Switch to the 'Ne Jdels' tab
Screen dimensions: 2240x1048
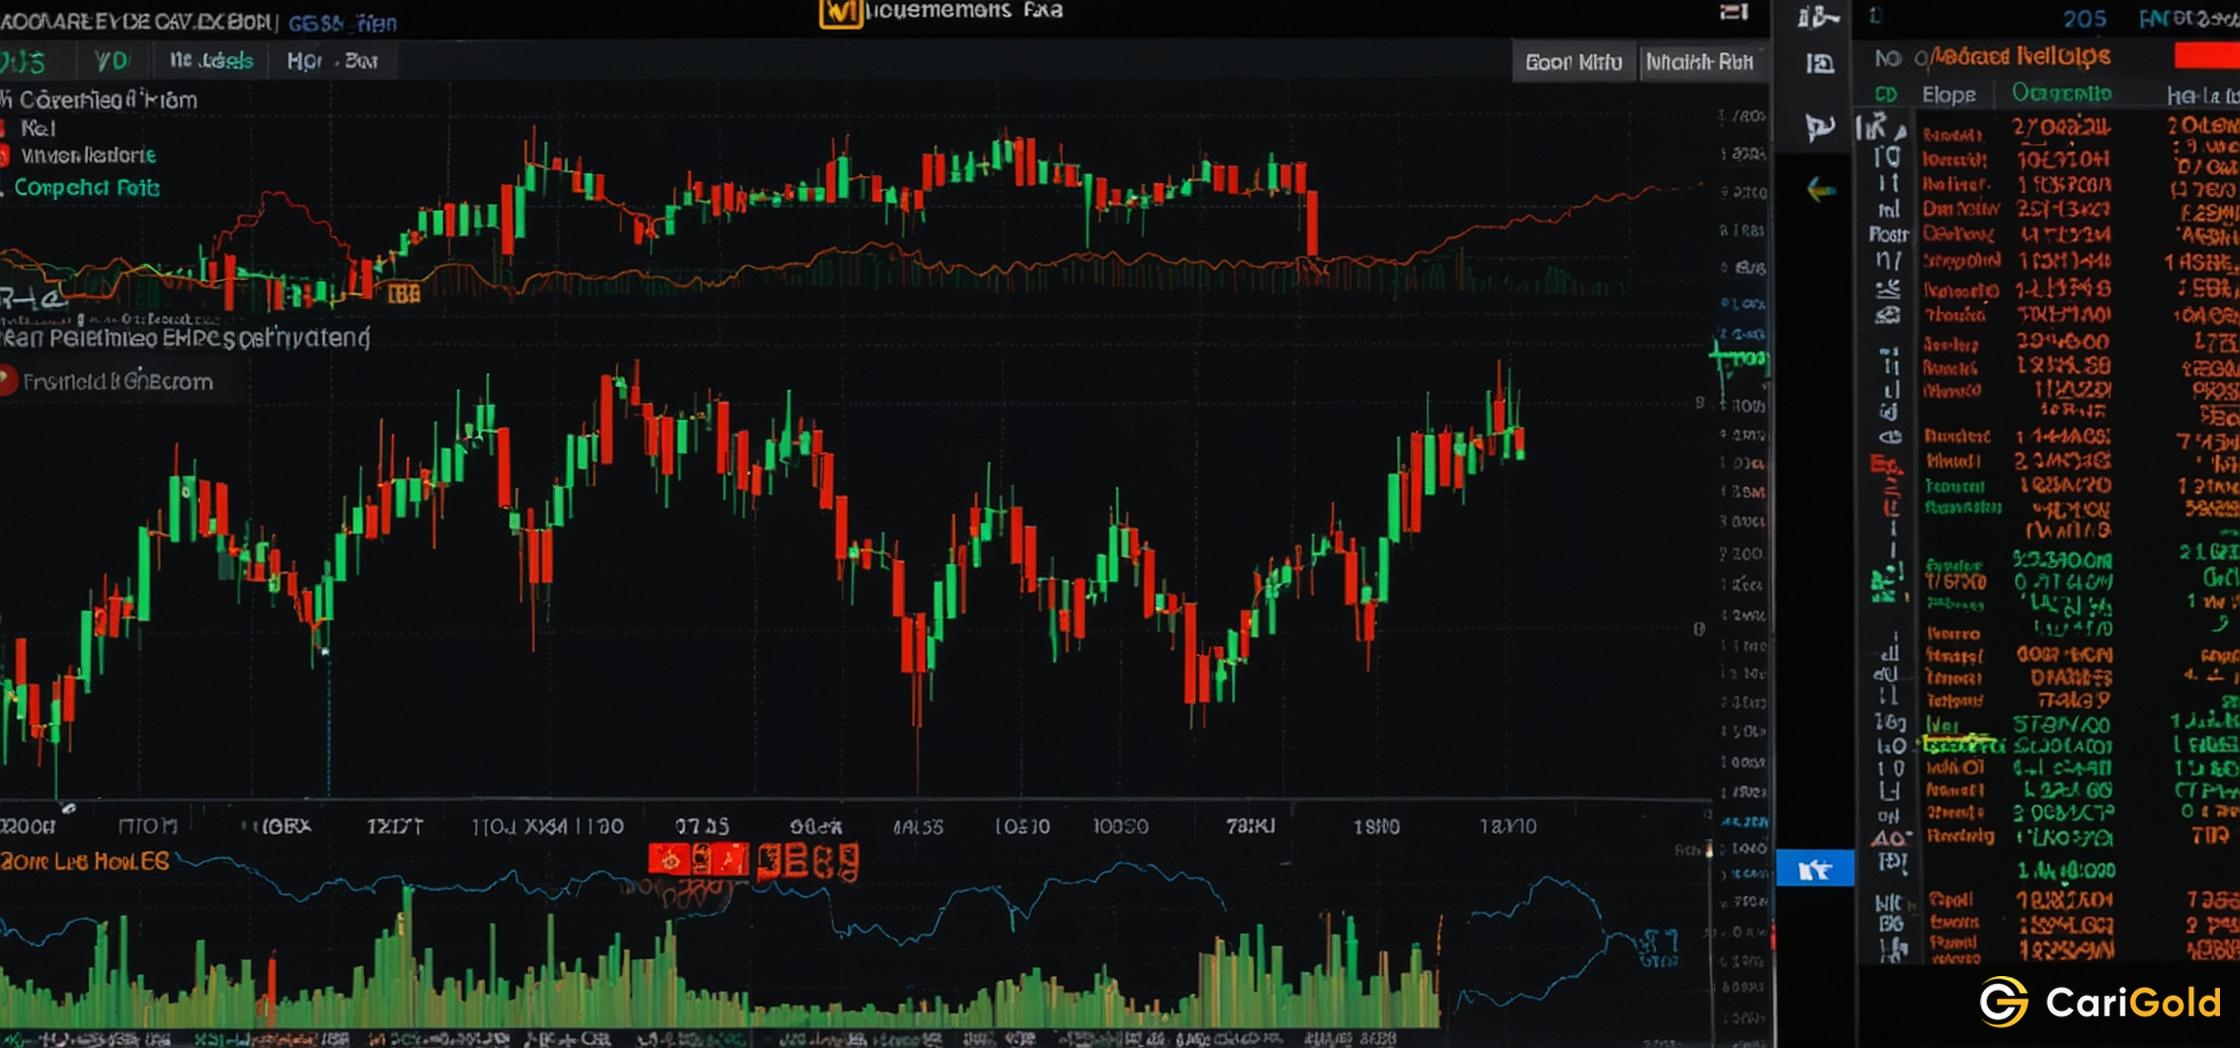click(x=211, y=61)
